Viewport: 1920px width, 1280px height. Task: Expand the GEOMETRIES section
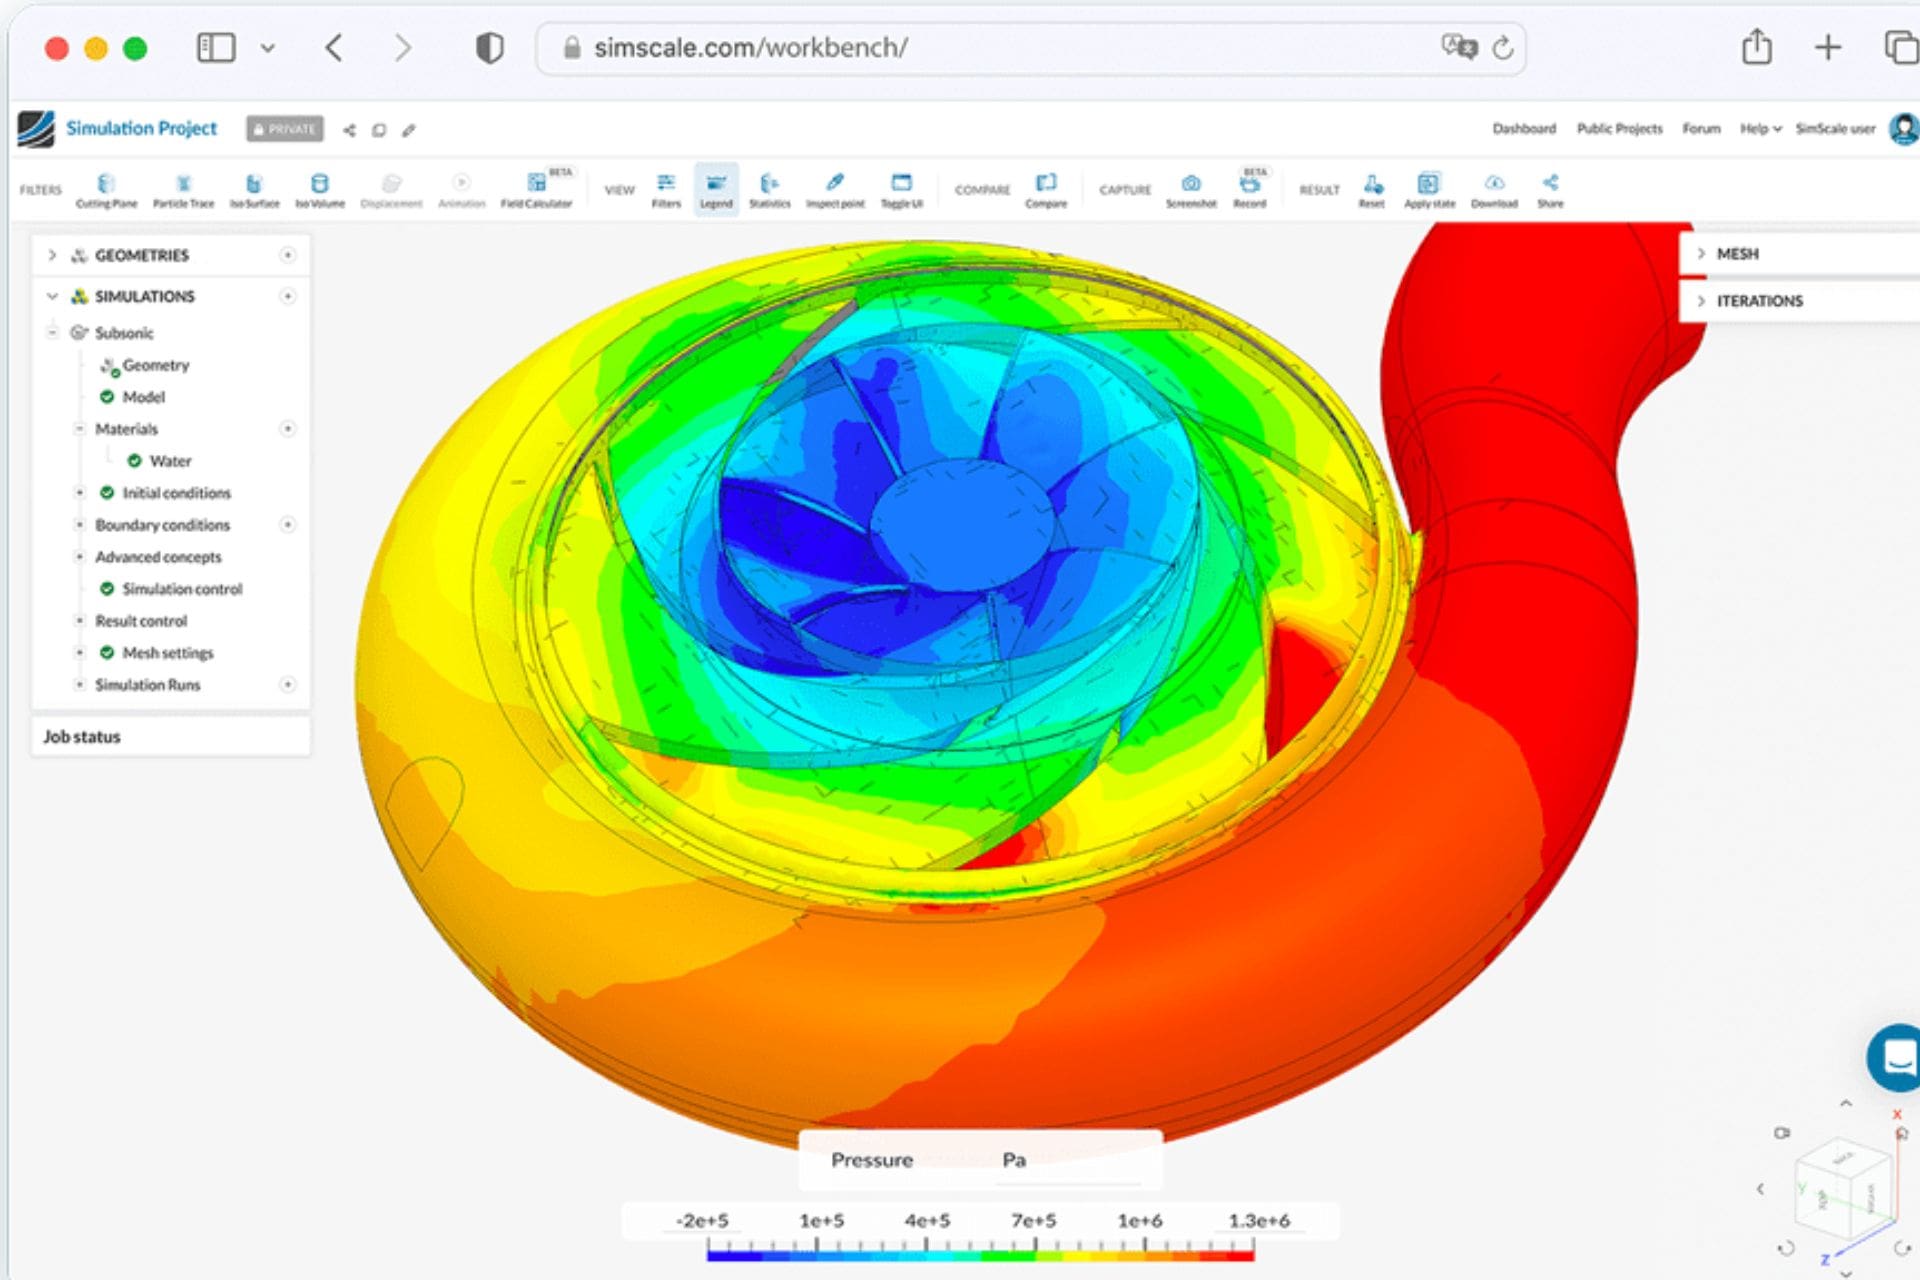[52, 255]
